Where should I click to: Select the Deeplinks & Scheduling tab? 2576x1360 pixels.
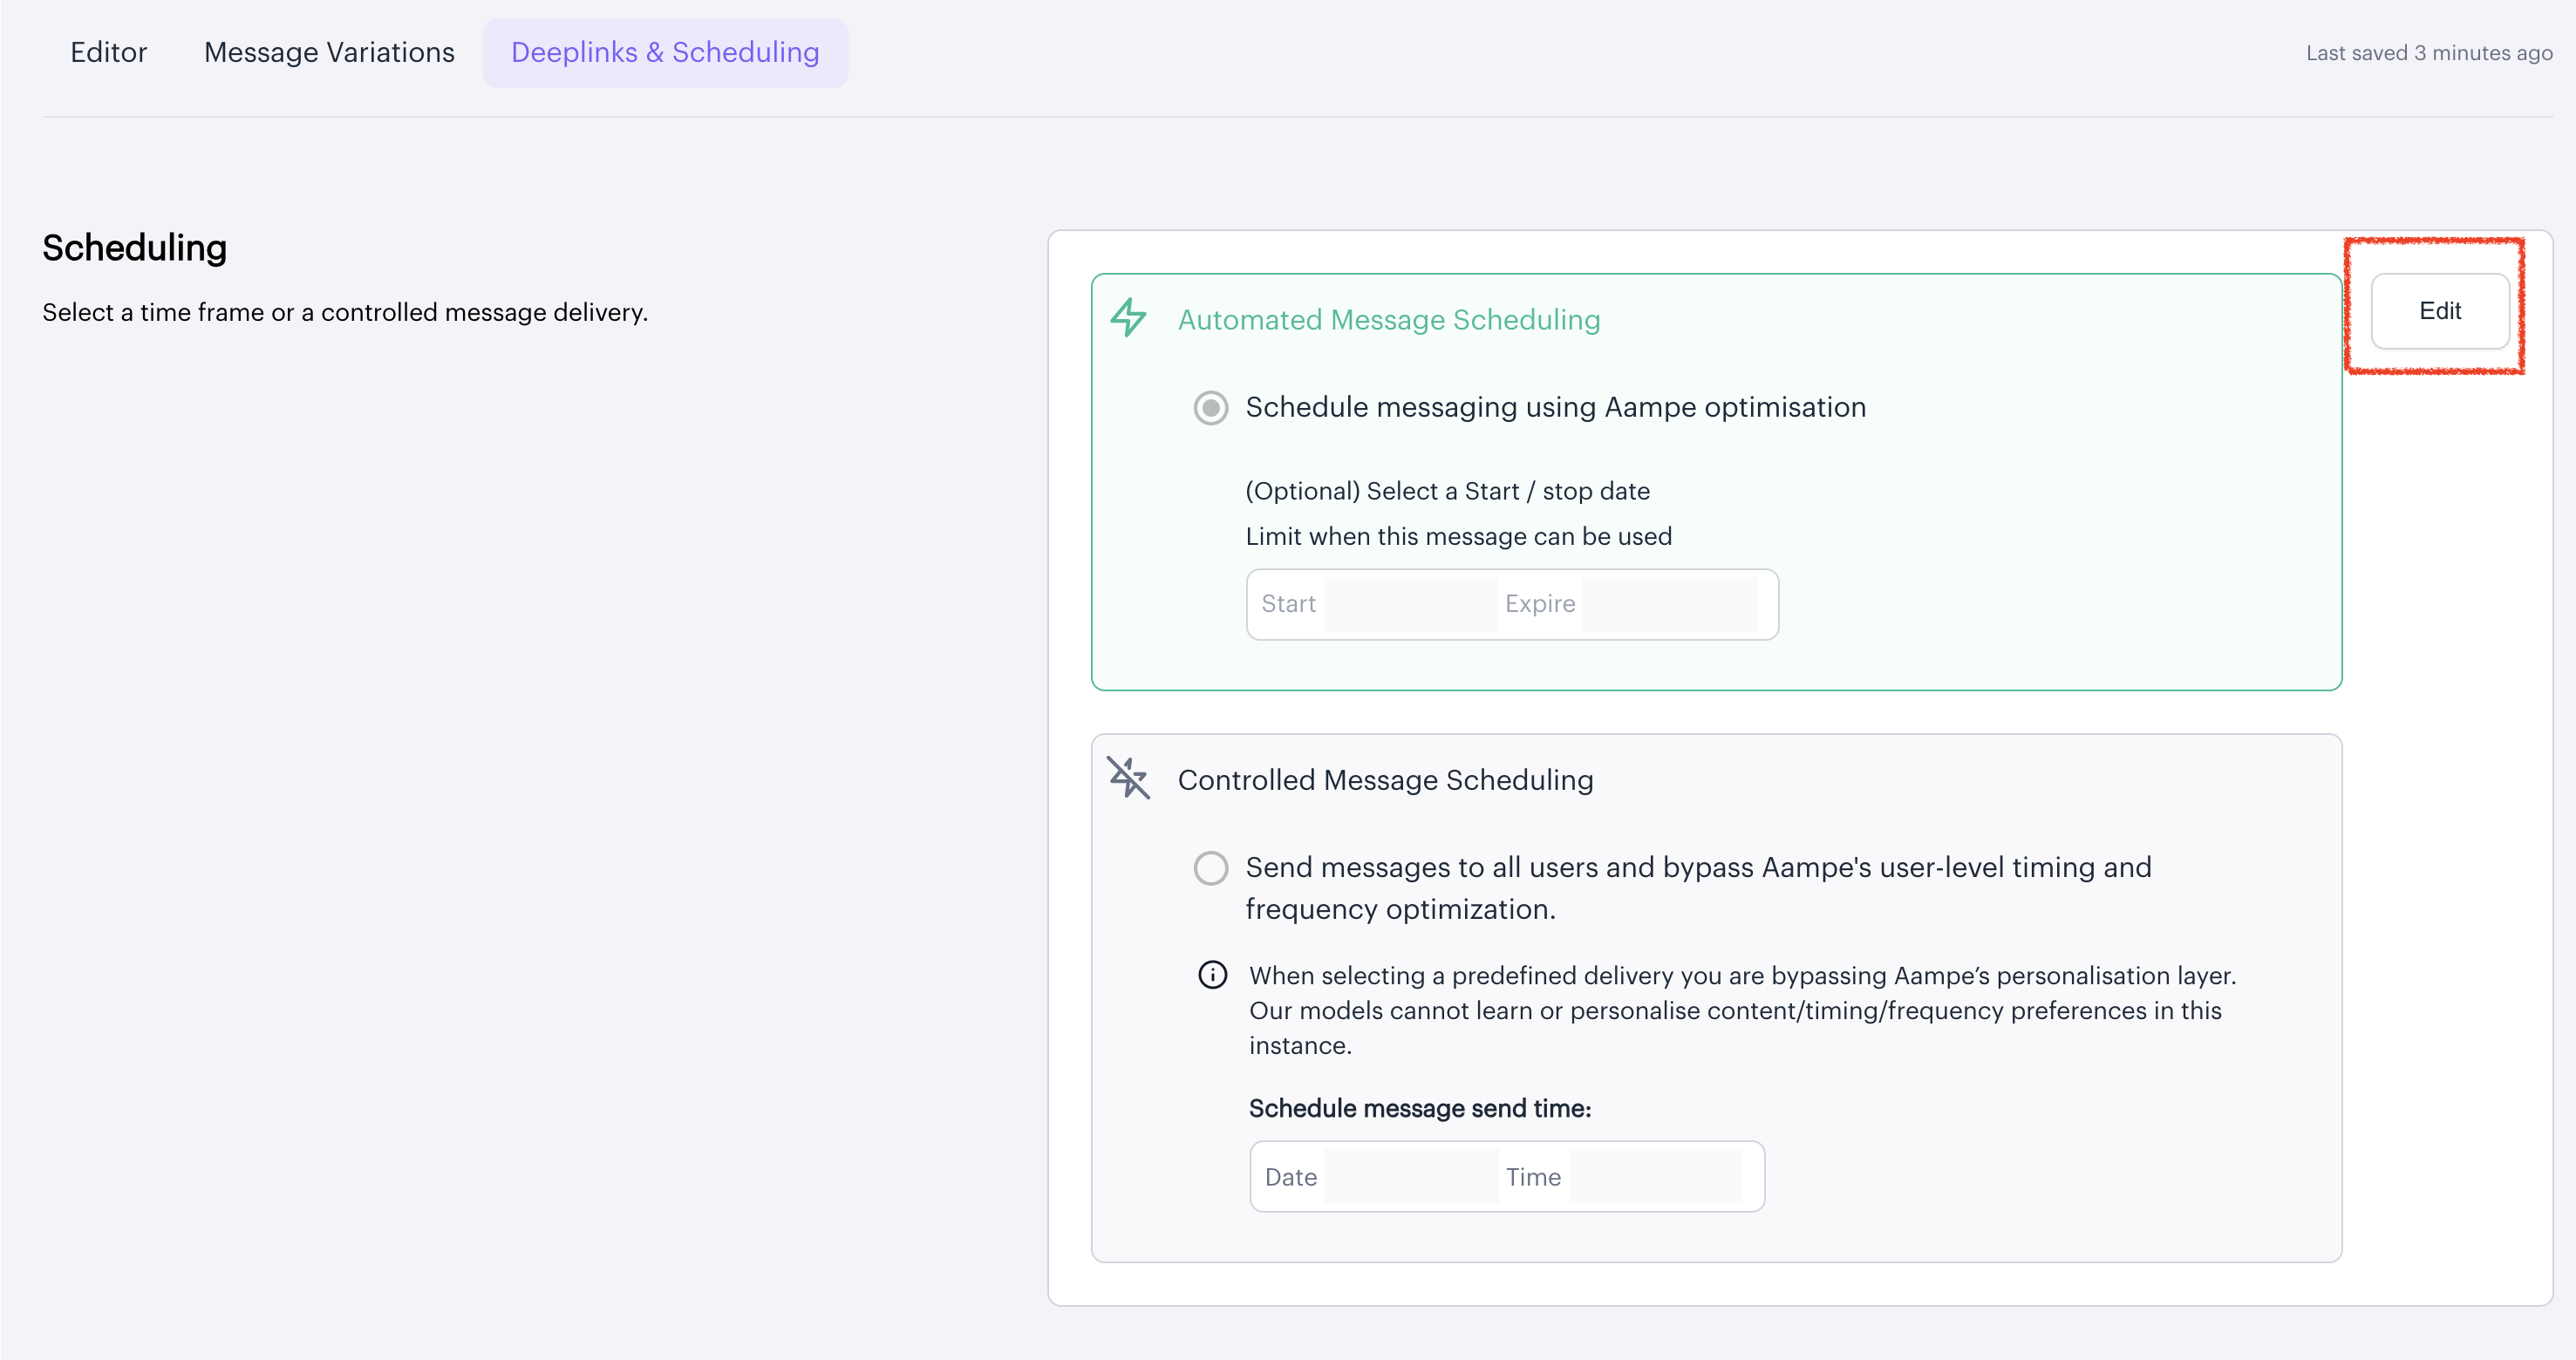click(x=665, y=52)
